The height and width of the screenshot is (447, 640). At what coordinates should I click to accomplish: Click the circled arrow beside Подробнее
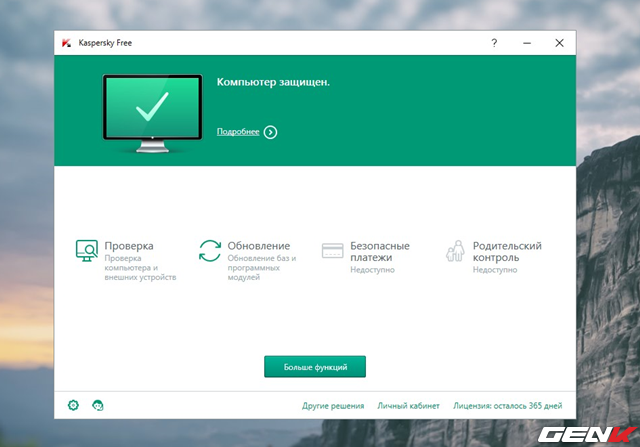point(271,132)
